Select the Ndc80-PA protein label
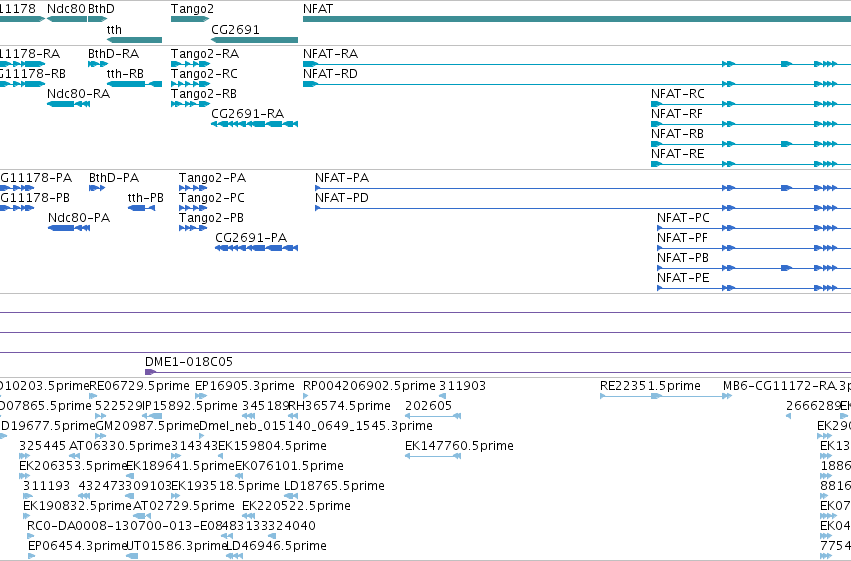Image resolution: width=851 pixels, height=561 pixels. 79,218
